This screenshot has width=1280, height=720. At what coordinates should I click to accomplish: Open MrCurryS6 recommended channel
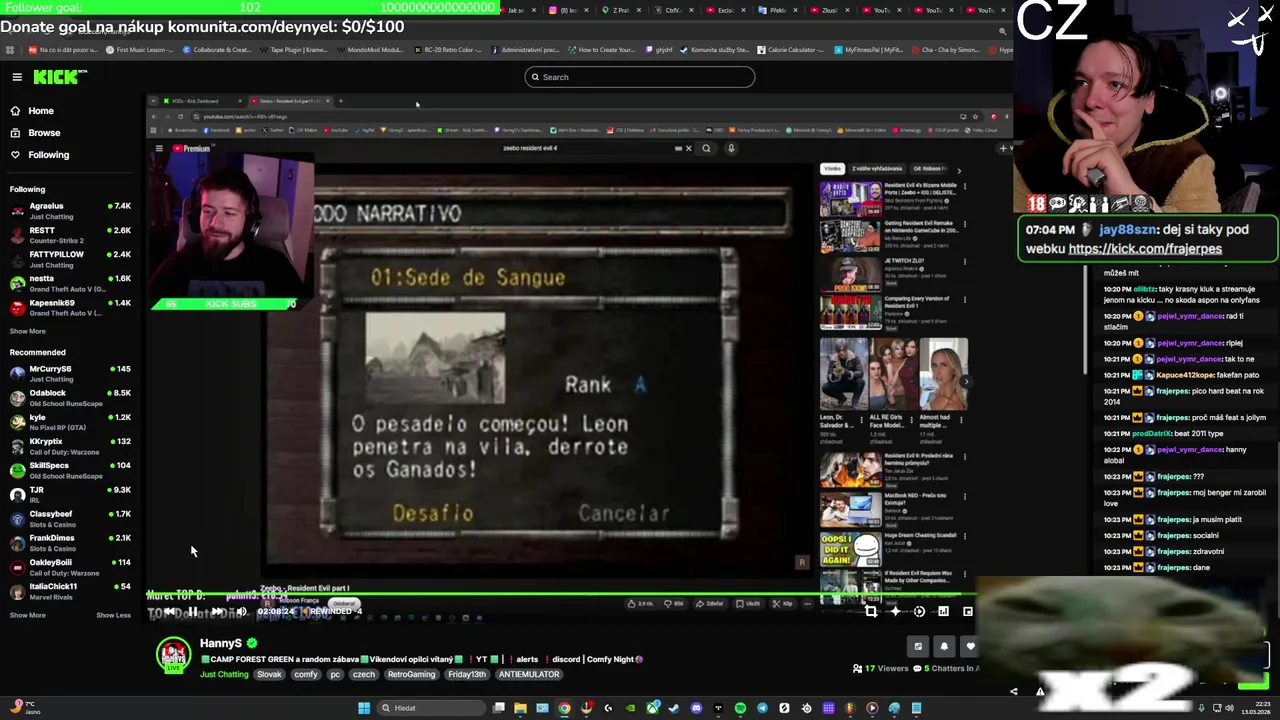tap(70, 373)
